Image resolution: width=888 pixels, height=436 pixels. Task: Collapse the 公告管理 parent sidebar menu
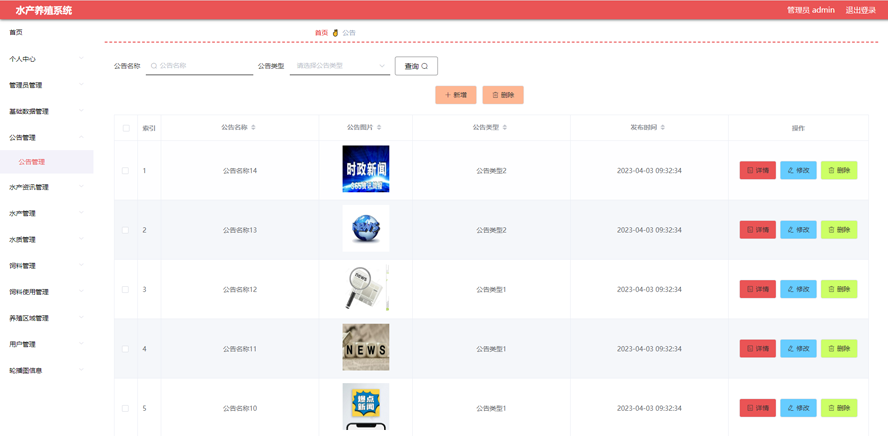(46, 138)
